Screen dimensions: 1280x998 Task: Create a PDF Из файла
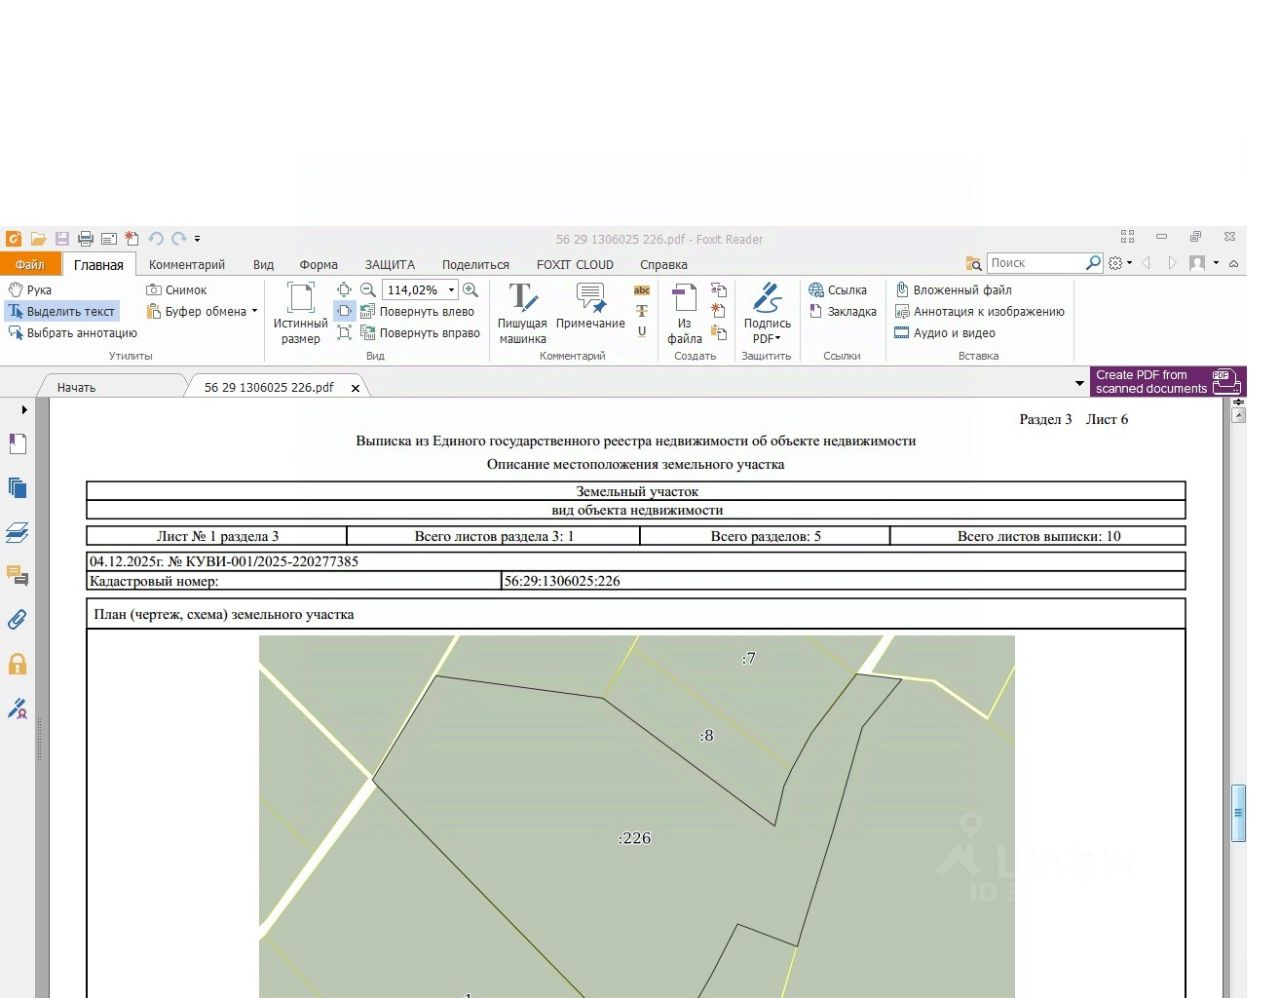tap(685, 313)
